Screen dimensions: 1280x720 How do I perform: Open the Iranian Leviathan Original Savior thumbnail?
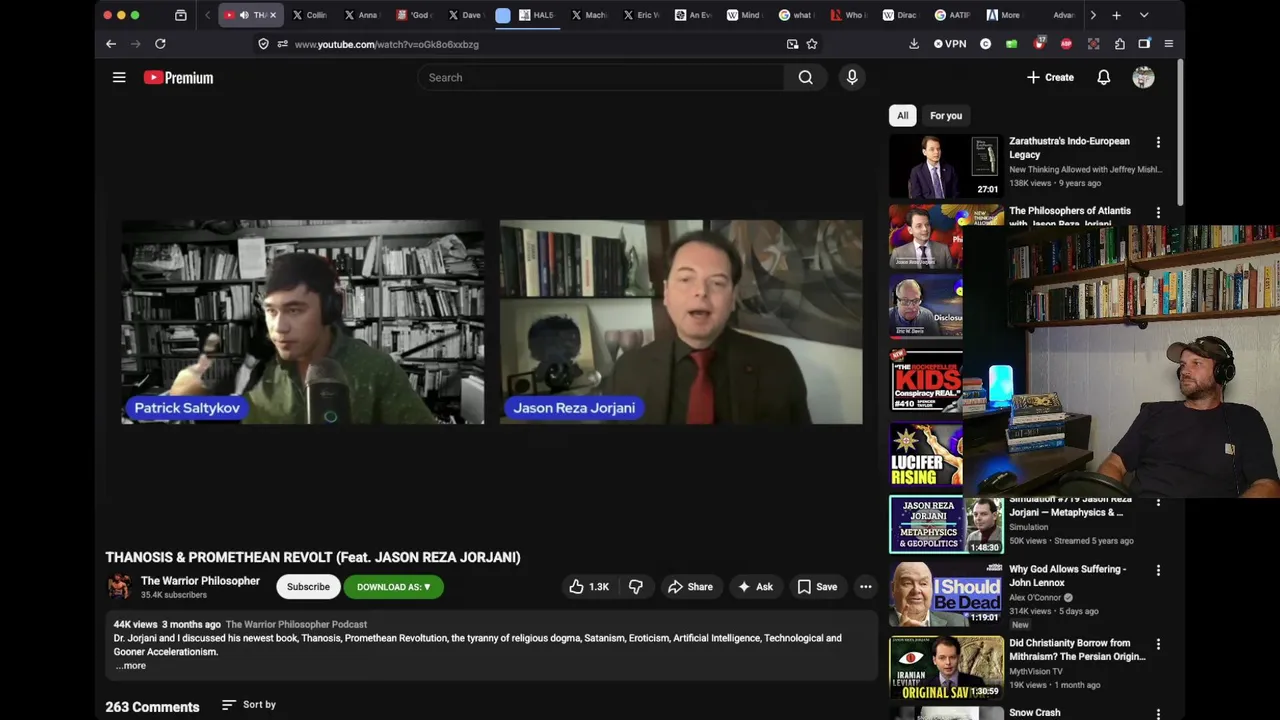coord(945,667)
